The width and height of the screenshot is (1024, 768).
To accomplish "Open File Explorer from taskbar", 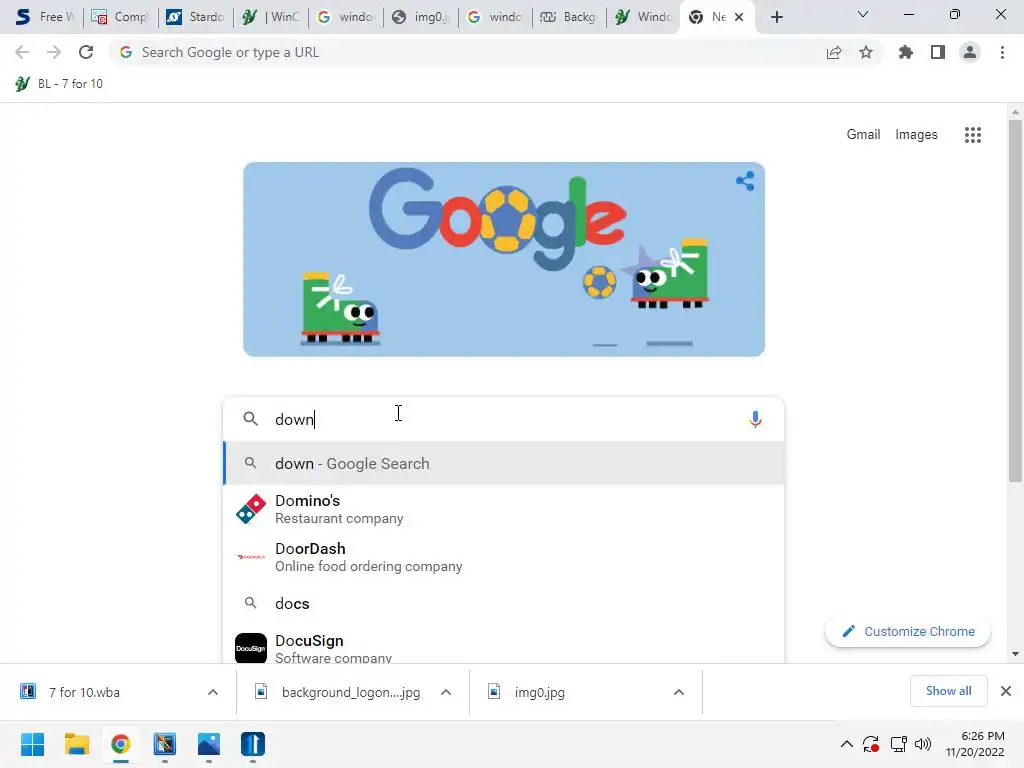I will (76, 744).
